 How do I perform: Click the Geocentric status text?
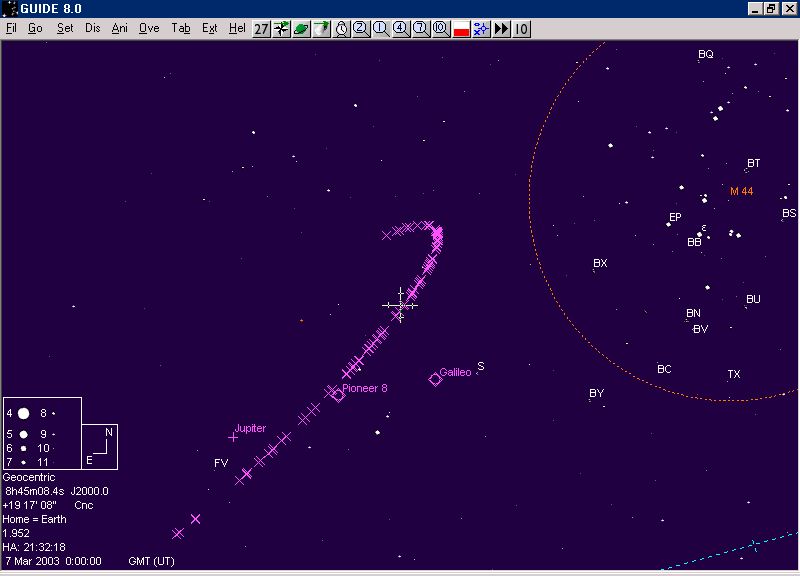pos(29,478)
